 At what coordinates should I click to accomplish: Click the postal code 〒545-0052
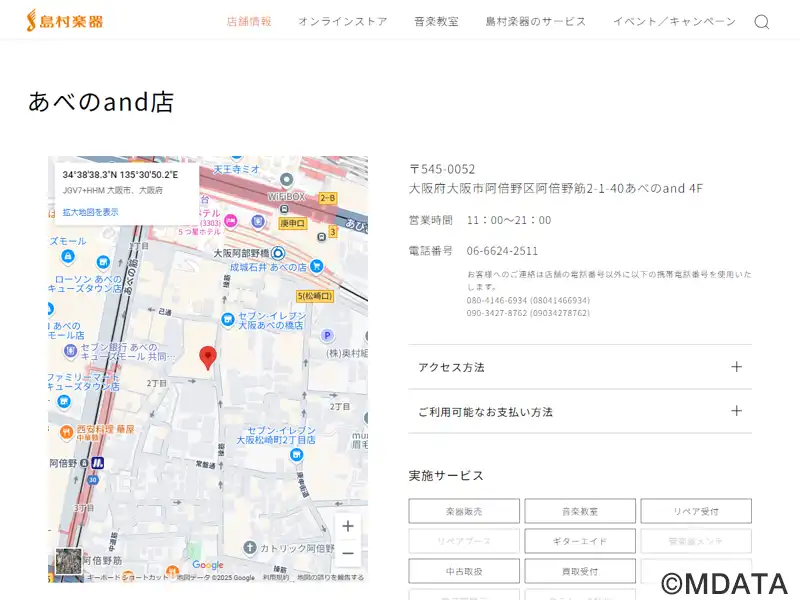442,169
